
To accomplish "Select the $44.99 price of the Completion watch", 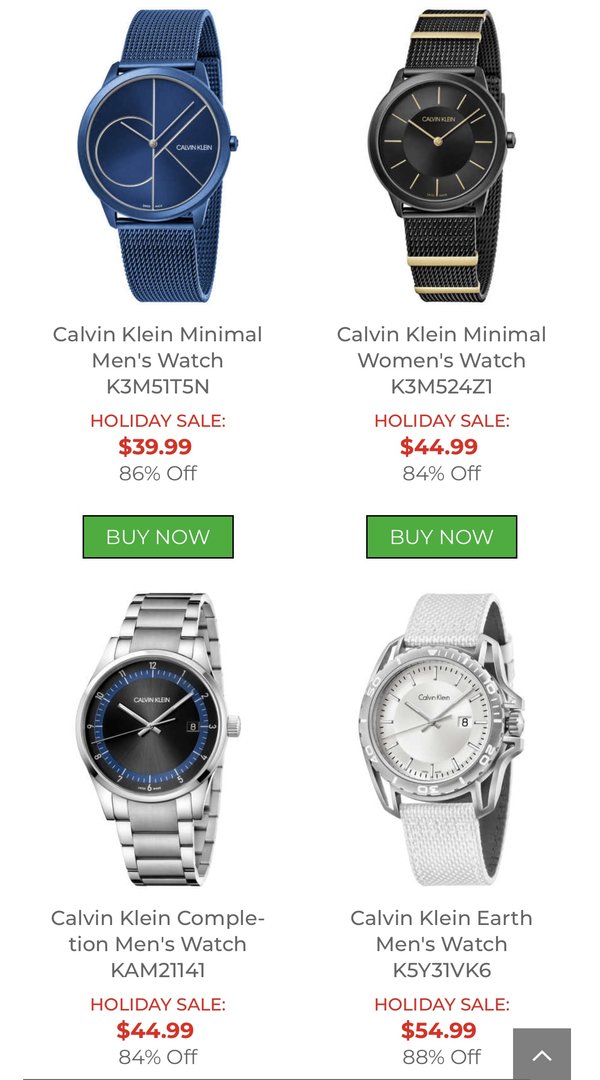I will click(155, 1030).
